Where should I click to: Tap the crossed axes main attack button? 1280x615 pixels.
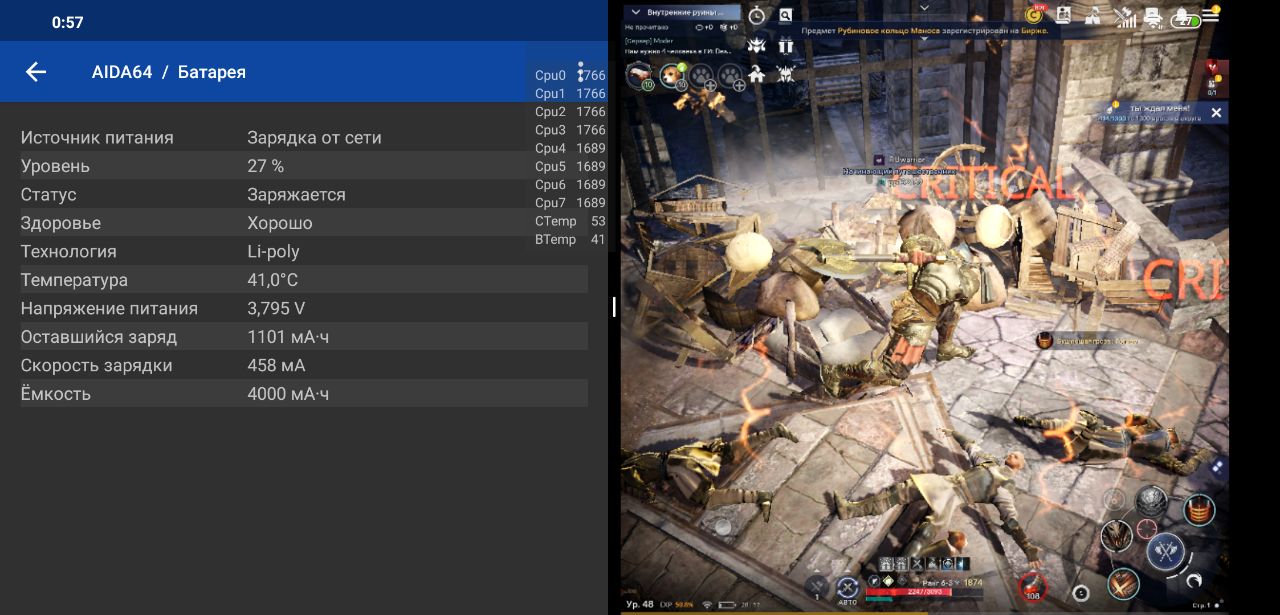click(x=1165, y=550)
